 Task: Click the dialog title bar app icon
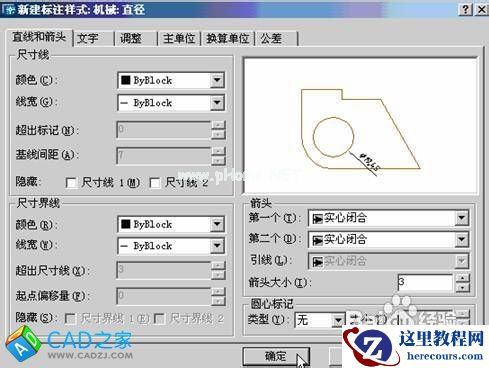(x=10, y=10)
